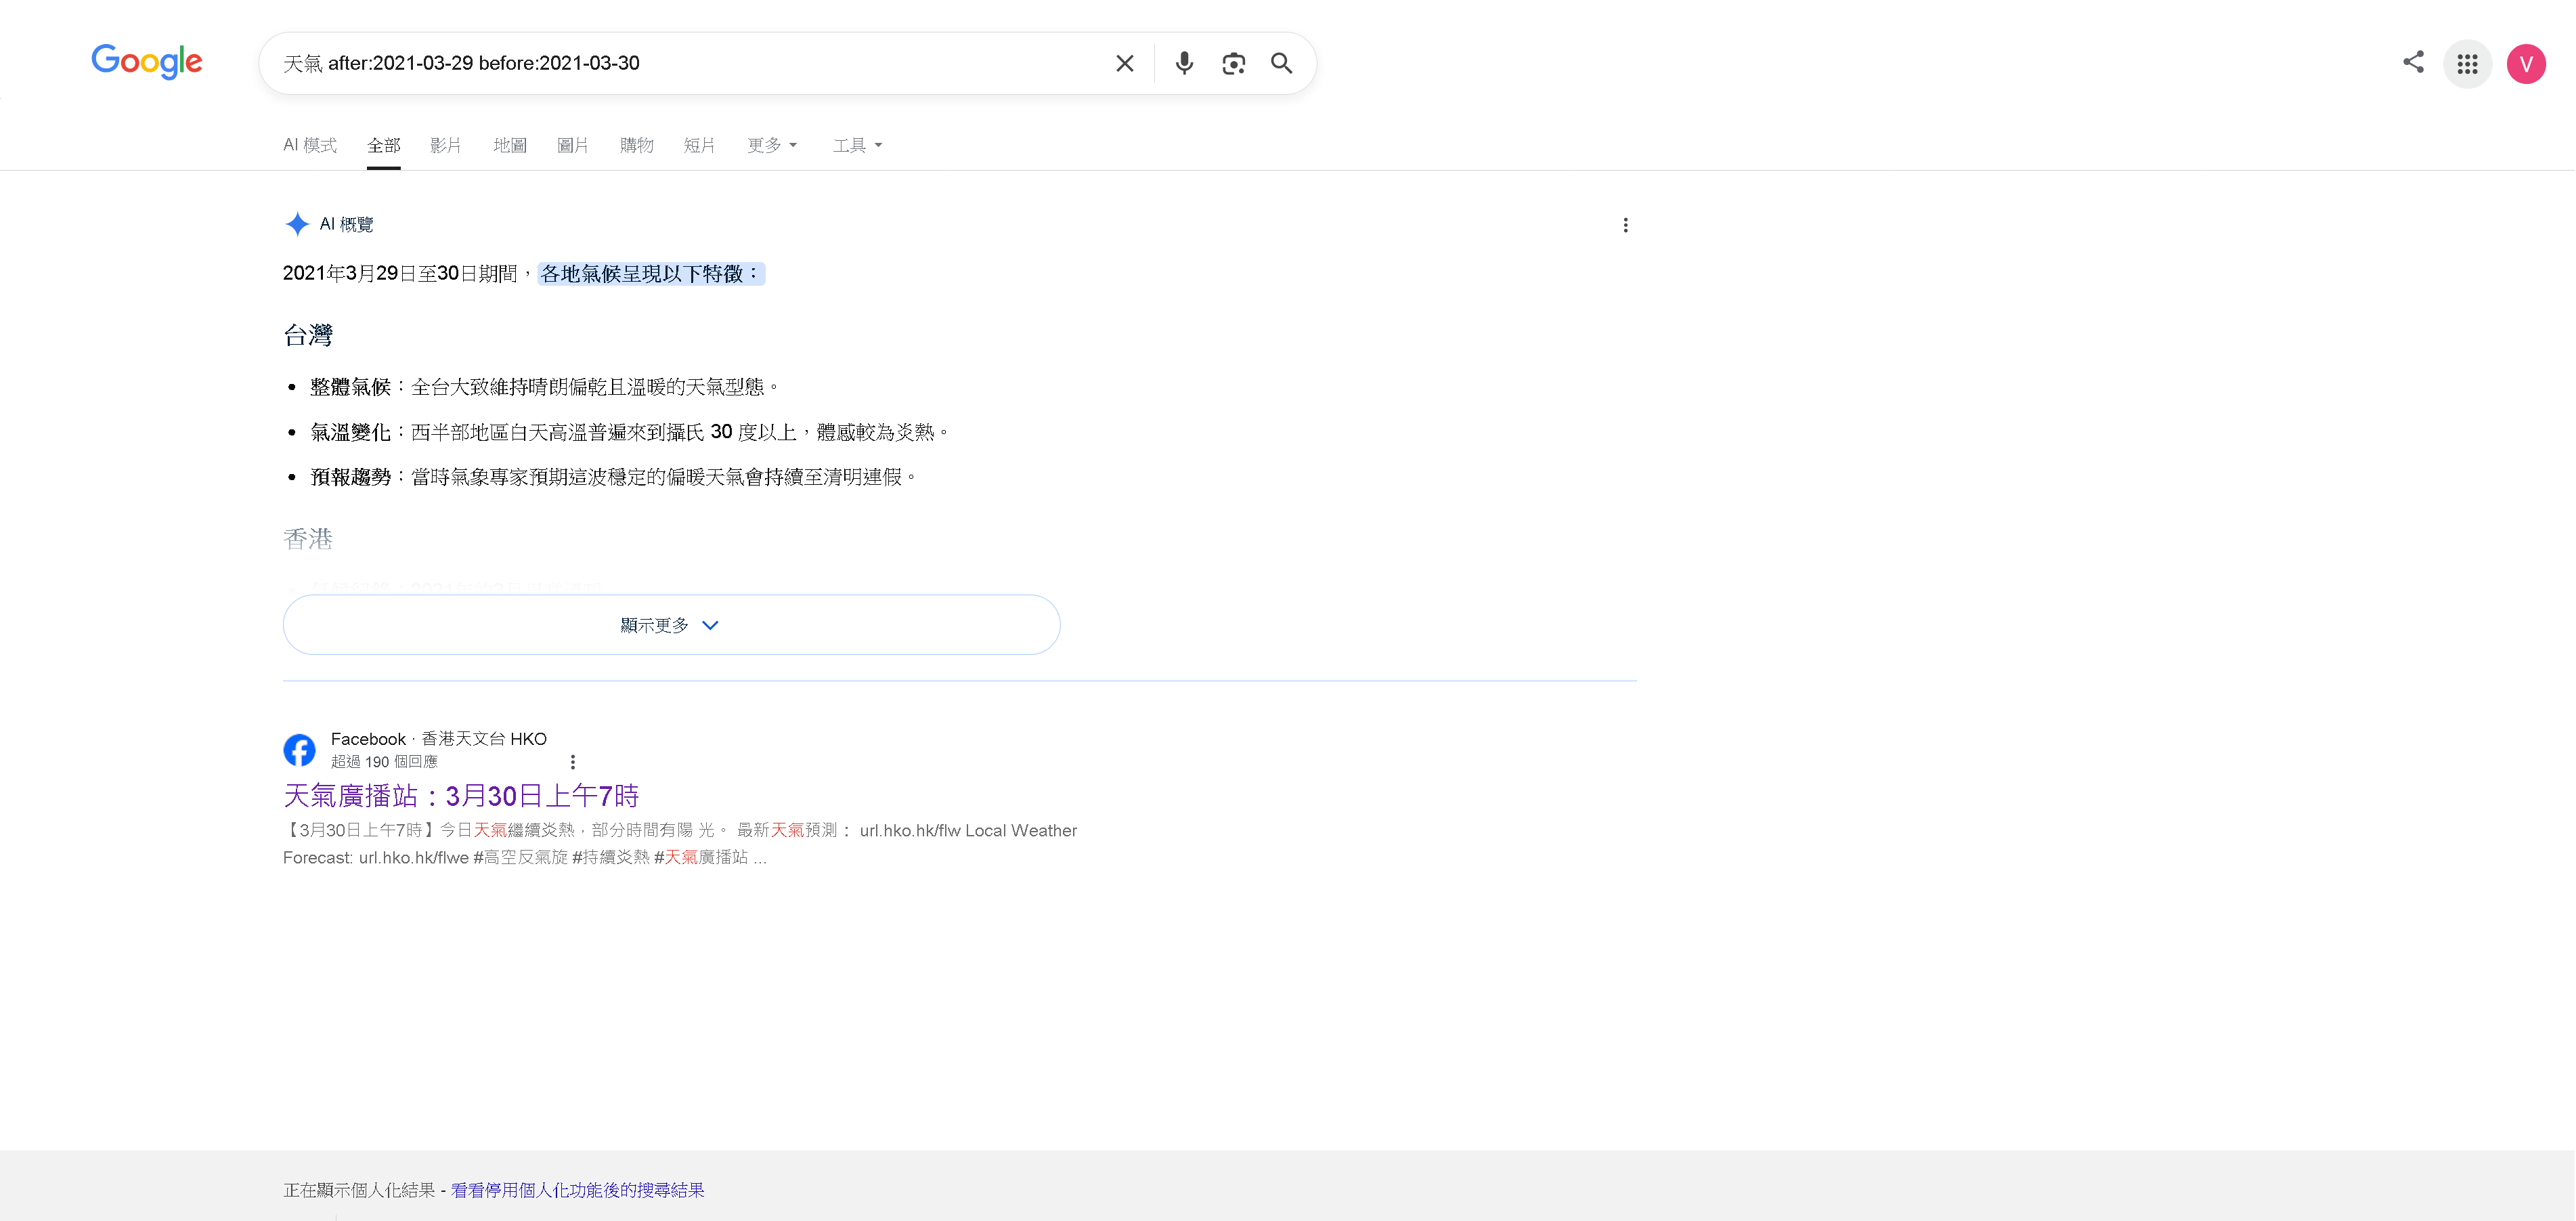
Task: Click 超過 190 個回應 text
Action: pyautogui.click(x=384, y=762)
